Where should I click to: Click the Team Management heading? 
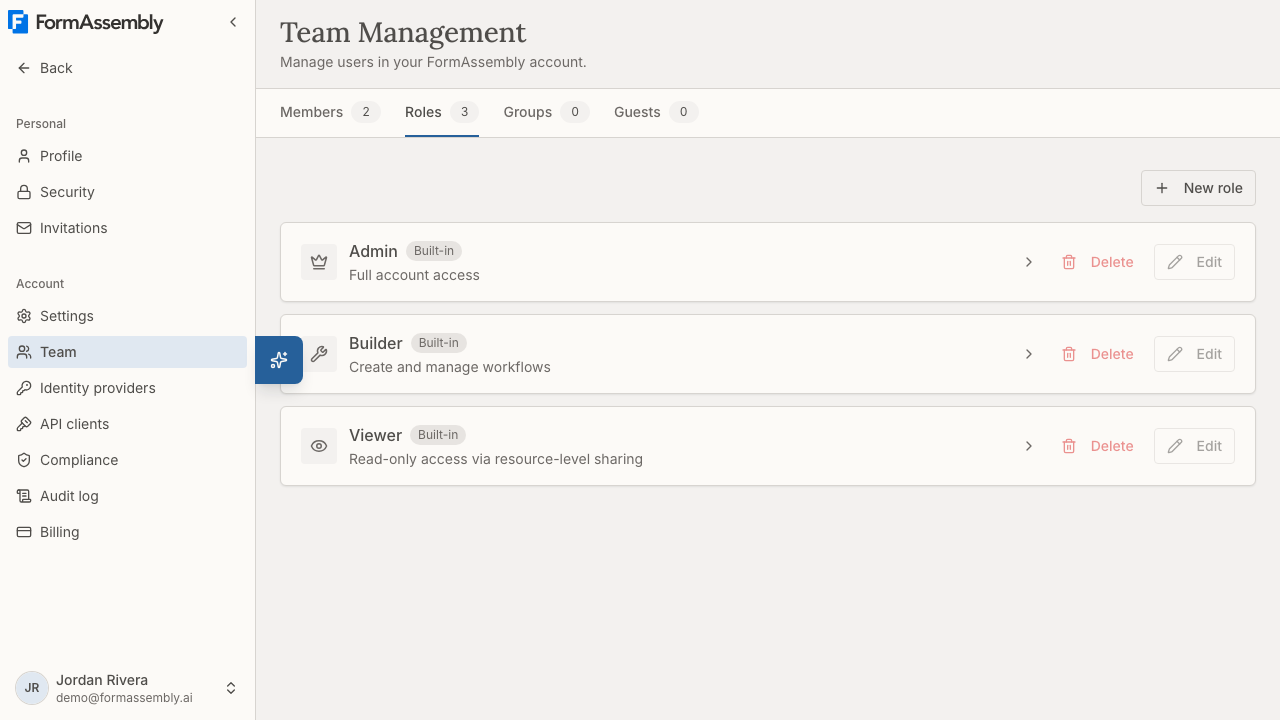click(x=403, y=32)
